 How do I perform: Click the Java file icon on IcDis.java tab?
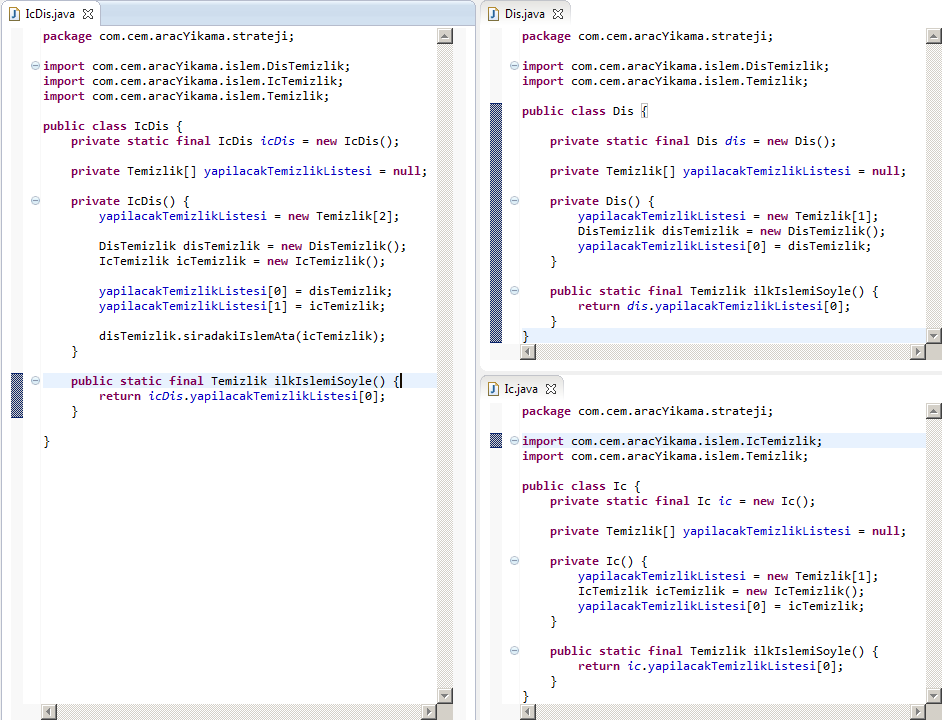point(14,15)
